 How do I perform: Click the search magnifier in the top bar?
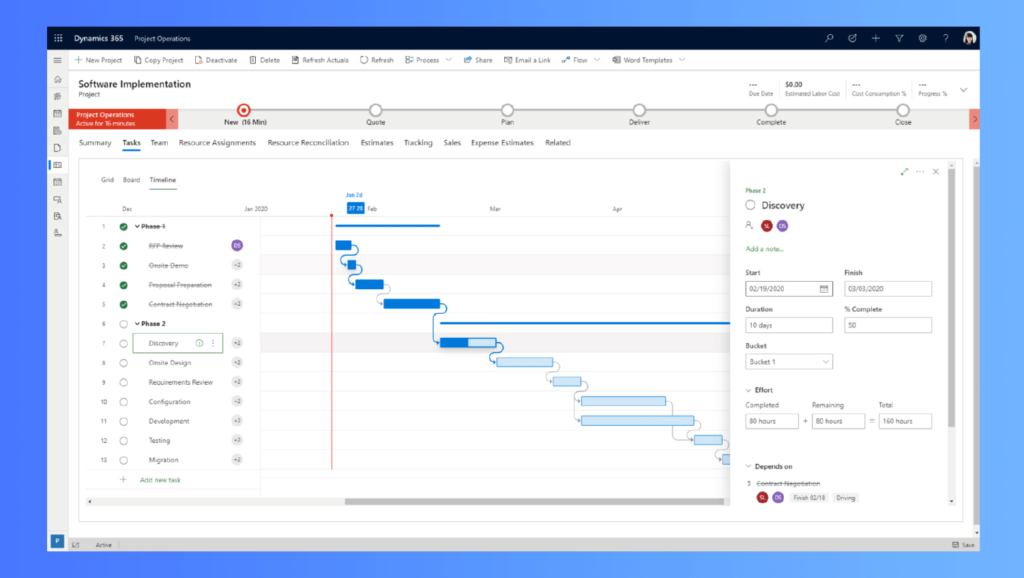[x=829, y=39]
